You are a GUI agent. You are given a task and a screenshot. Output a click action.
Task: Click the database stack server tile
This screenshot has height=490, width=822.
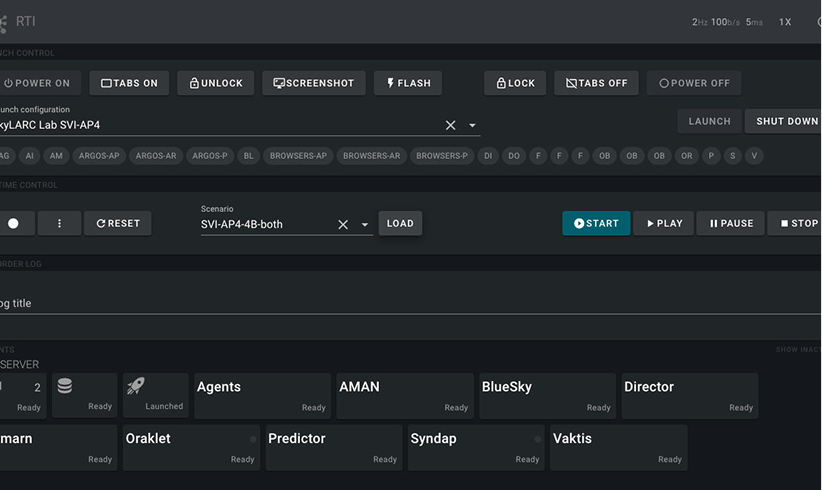84,395
